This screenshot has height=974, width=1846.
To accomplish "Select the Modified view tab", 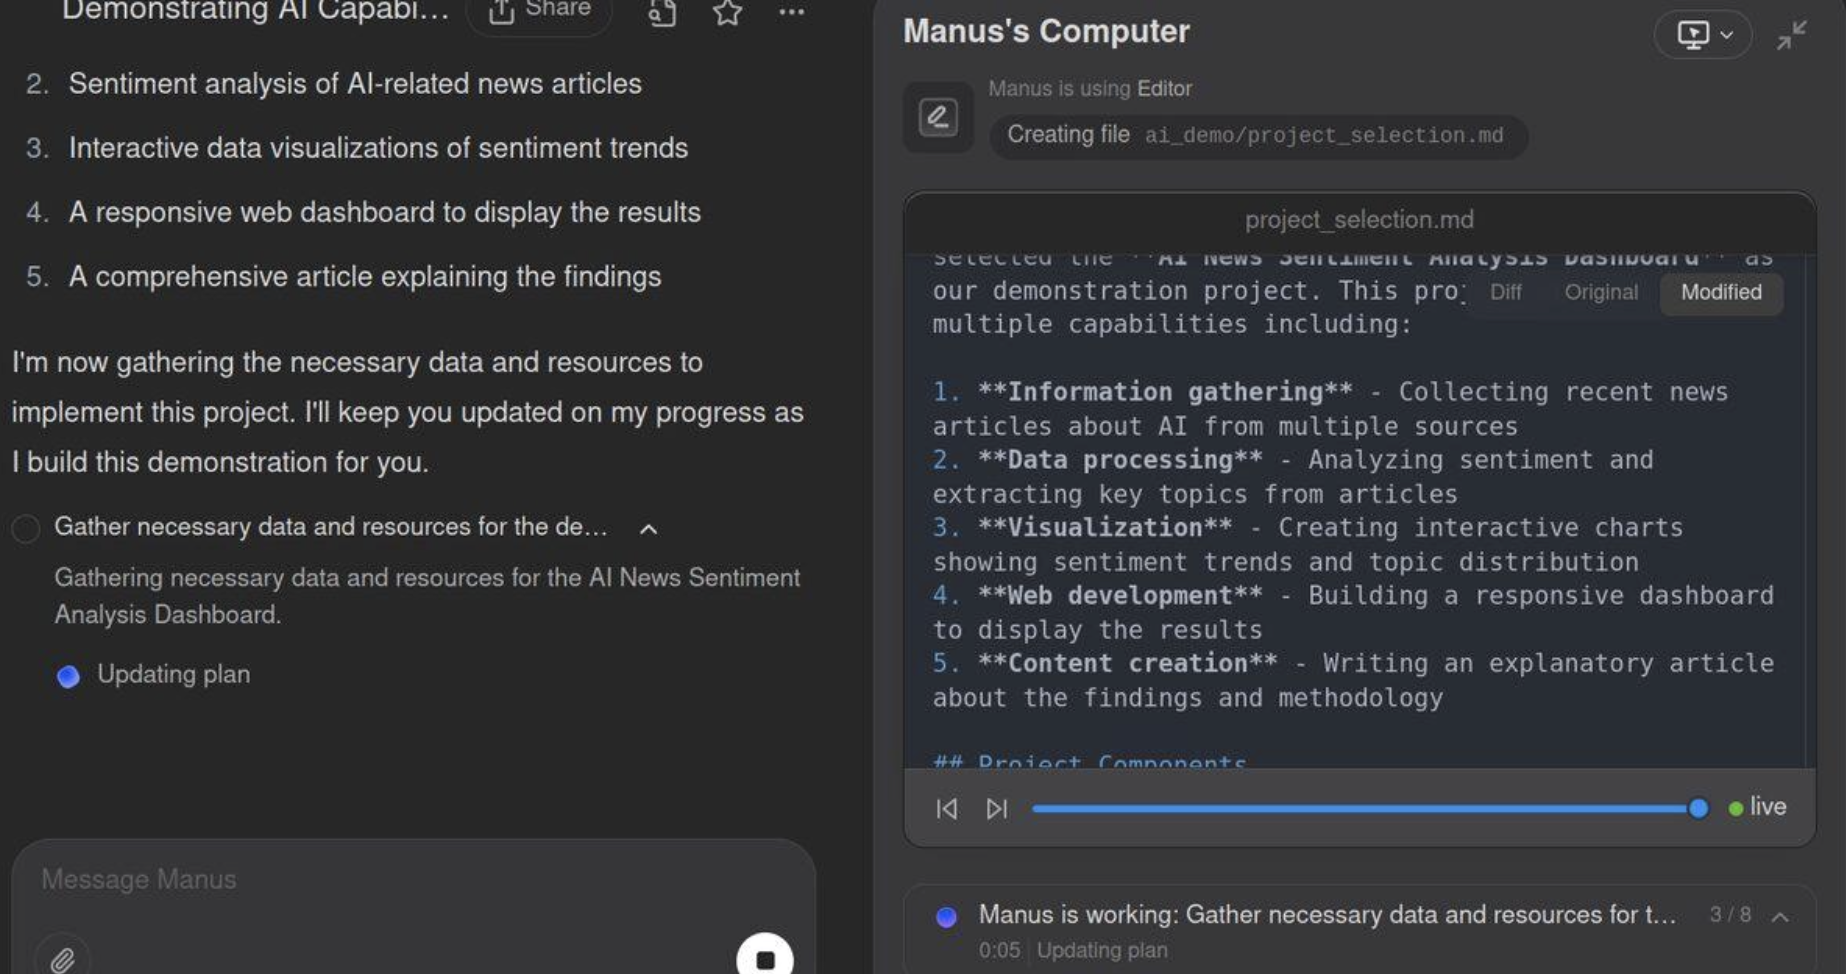I will (1721, 293).
